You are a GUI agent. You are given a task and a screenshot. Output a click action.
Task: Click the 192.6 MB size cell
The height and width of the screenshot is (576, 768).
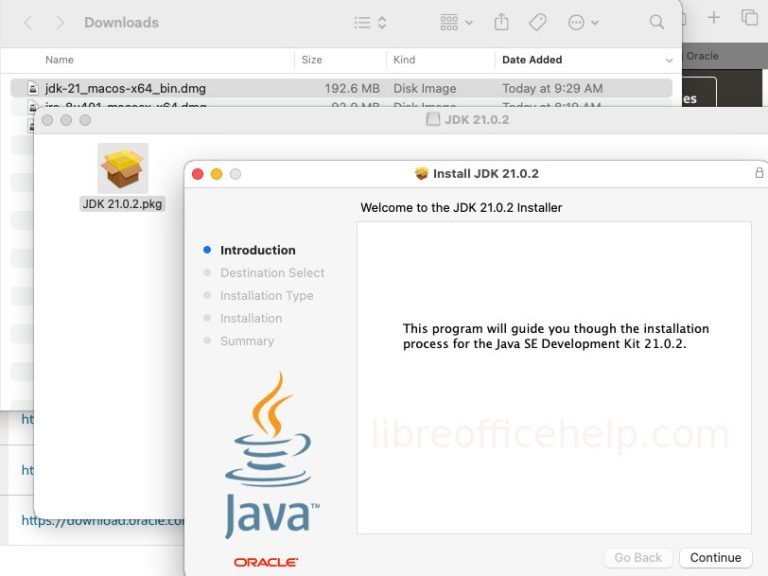tap(352, 88)
